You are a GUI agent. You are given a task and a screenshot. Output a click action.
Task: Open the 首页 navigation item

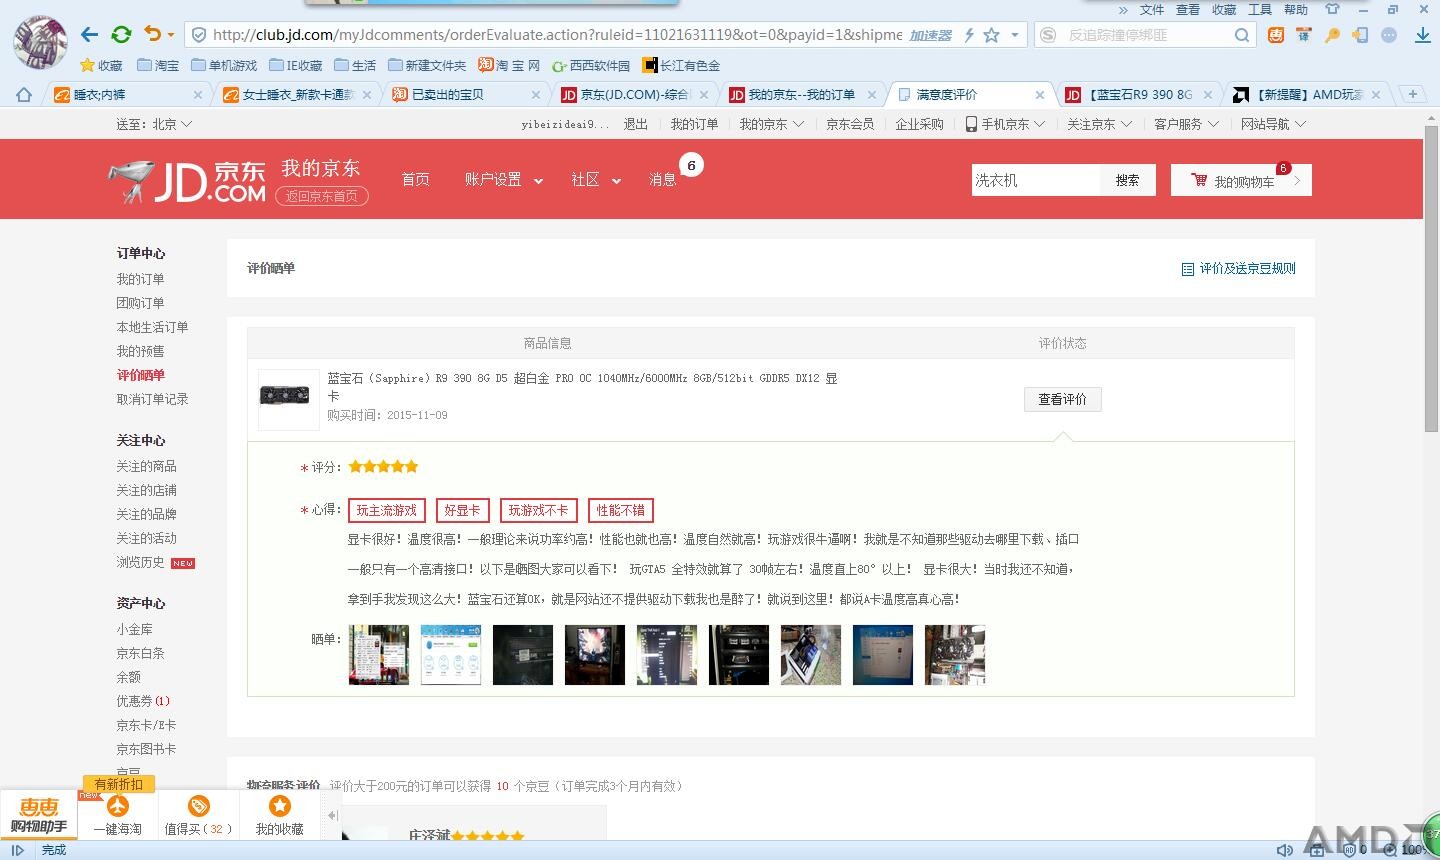(415, 179)
